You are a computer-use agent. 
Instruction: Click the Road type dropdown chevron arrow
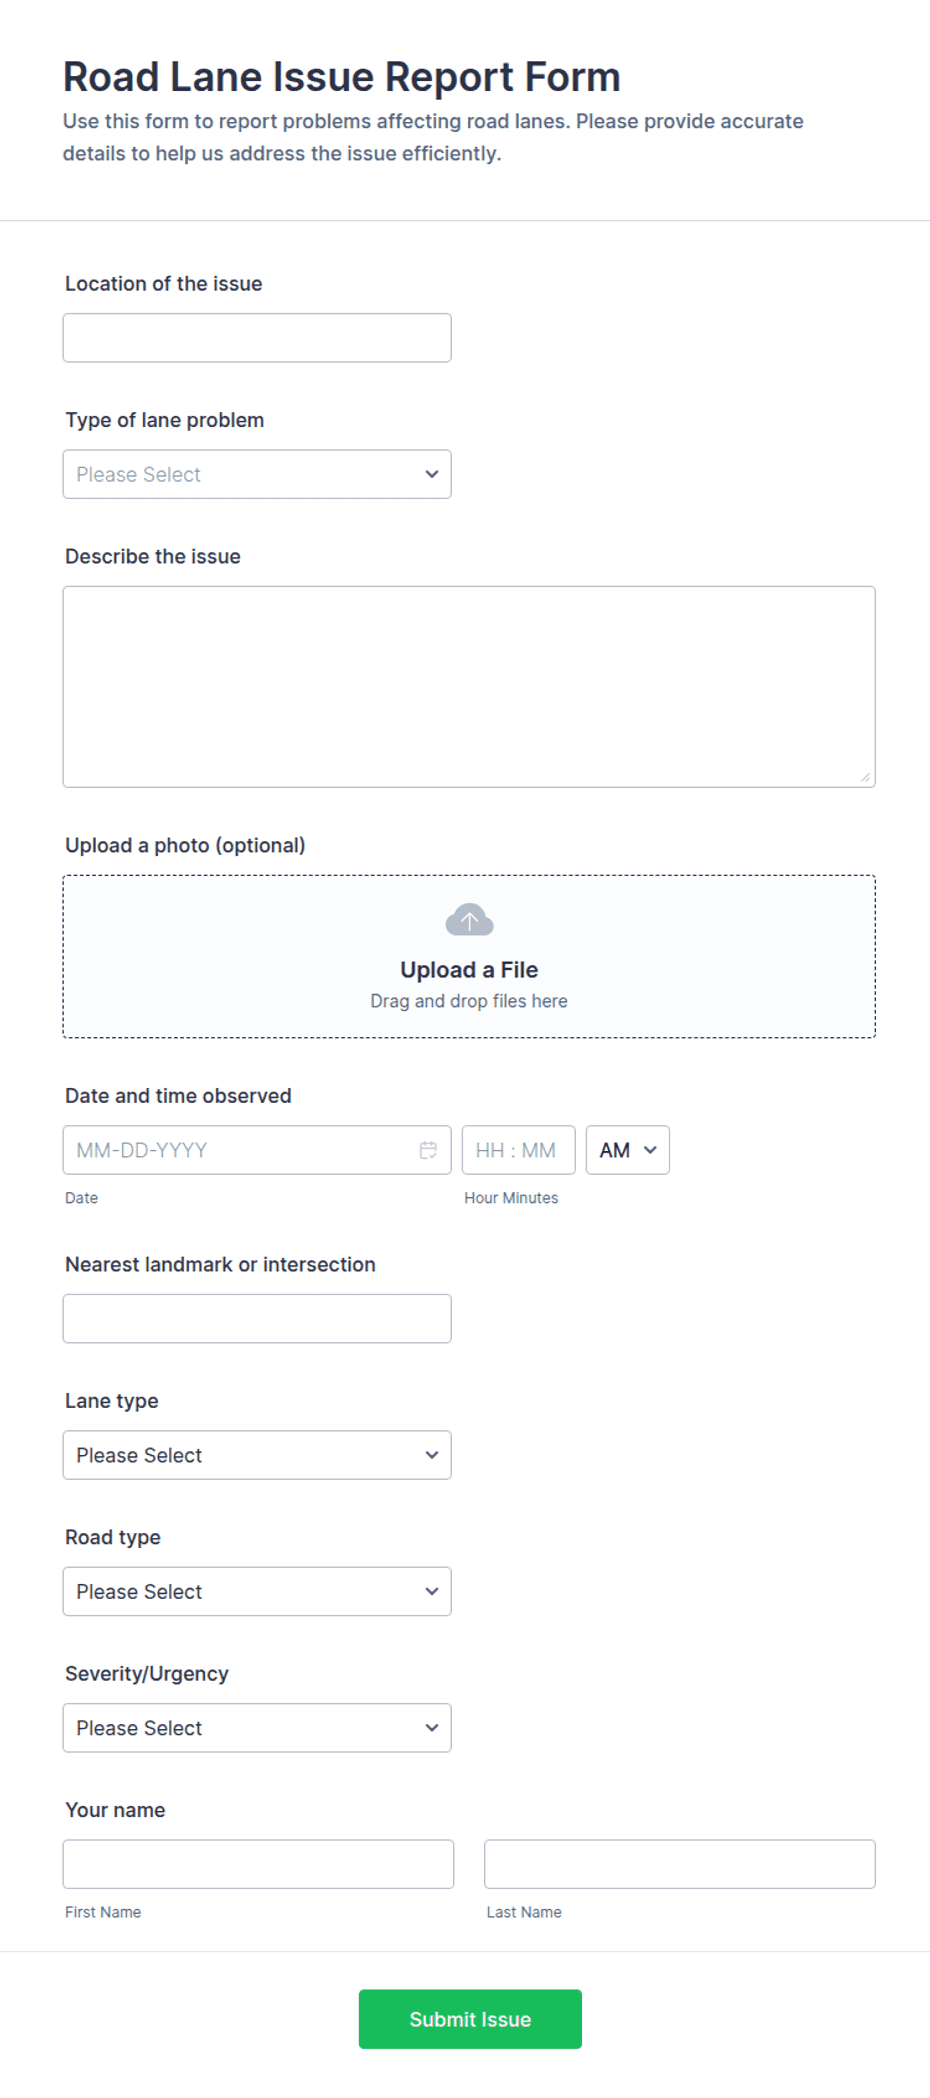[432, 1591]
